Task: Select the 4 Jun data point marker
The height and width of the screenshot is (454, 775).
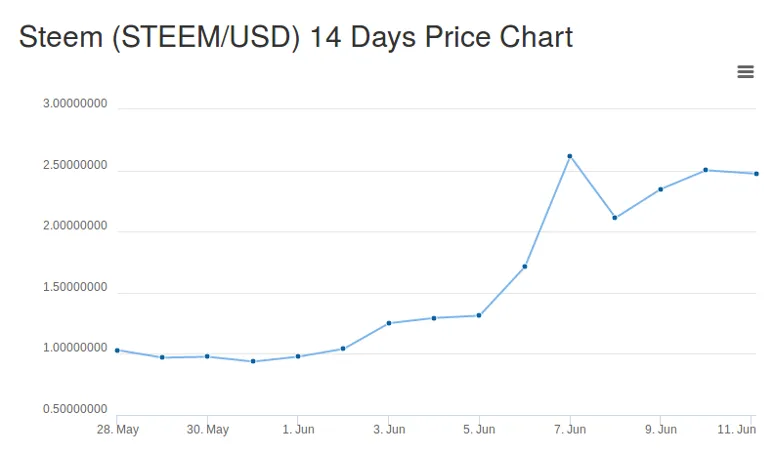Action: pyautogui.click(x=434, y=318)
